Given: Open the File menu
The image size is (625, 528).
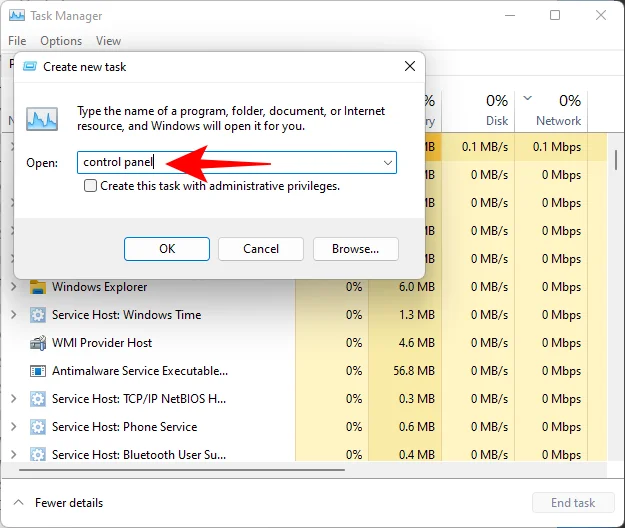Looking at the screenshot, I should (17, 41).
